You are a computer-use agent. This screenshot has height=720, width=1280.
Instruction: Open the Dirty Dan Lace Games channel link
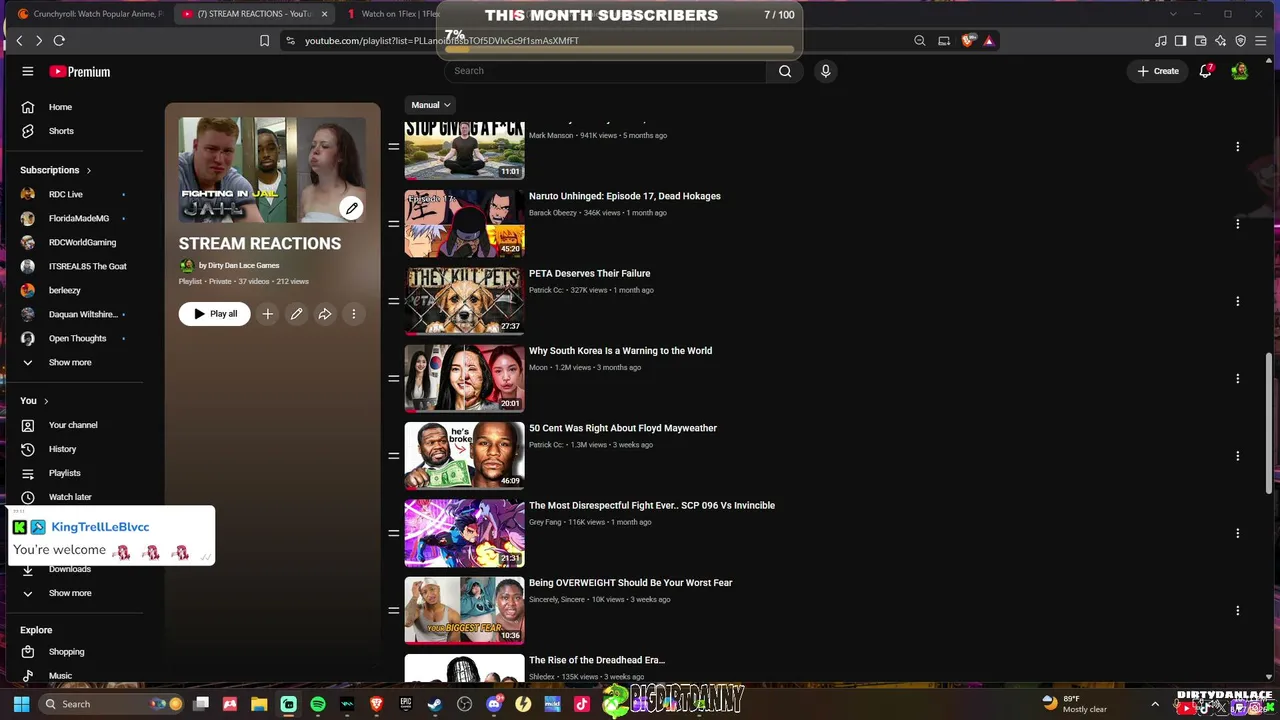point(239,266)
